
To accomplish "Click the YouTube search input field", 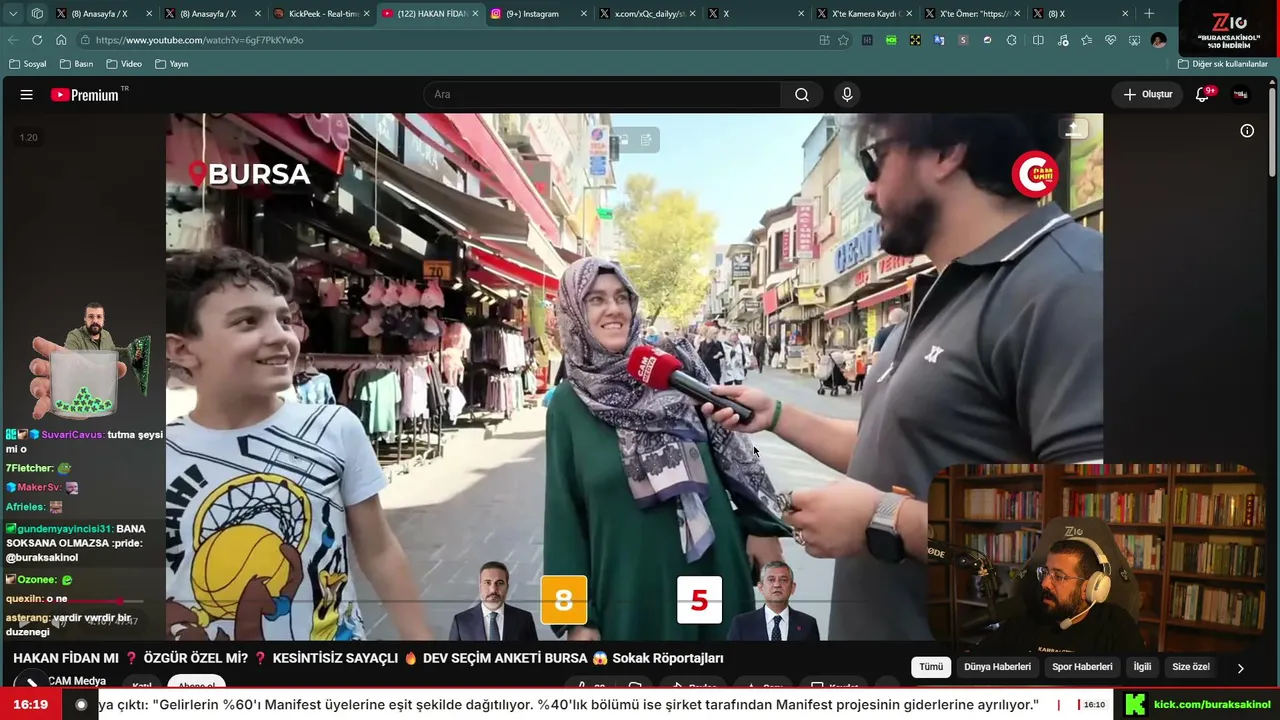I will (x=602, y=95).
